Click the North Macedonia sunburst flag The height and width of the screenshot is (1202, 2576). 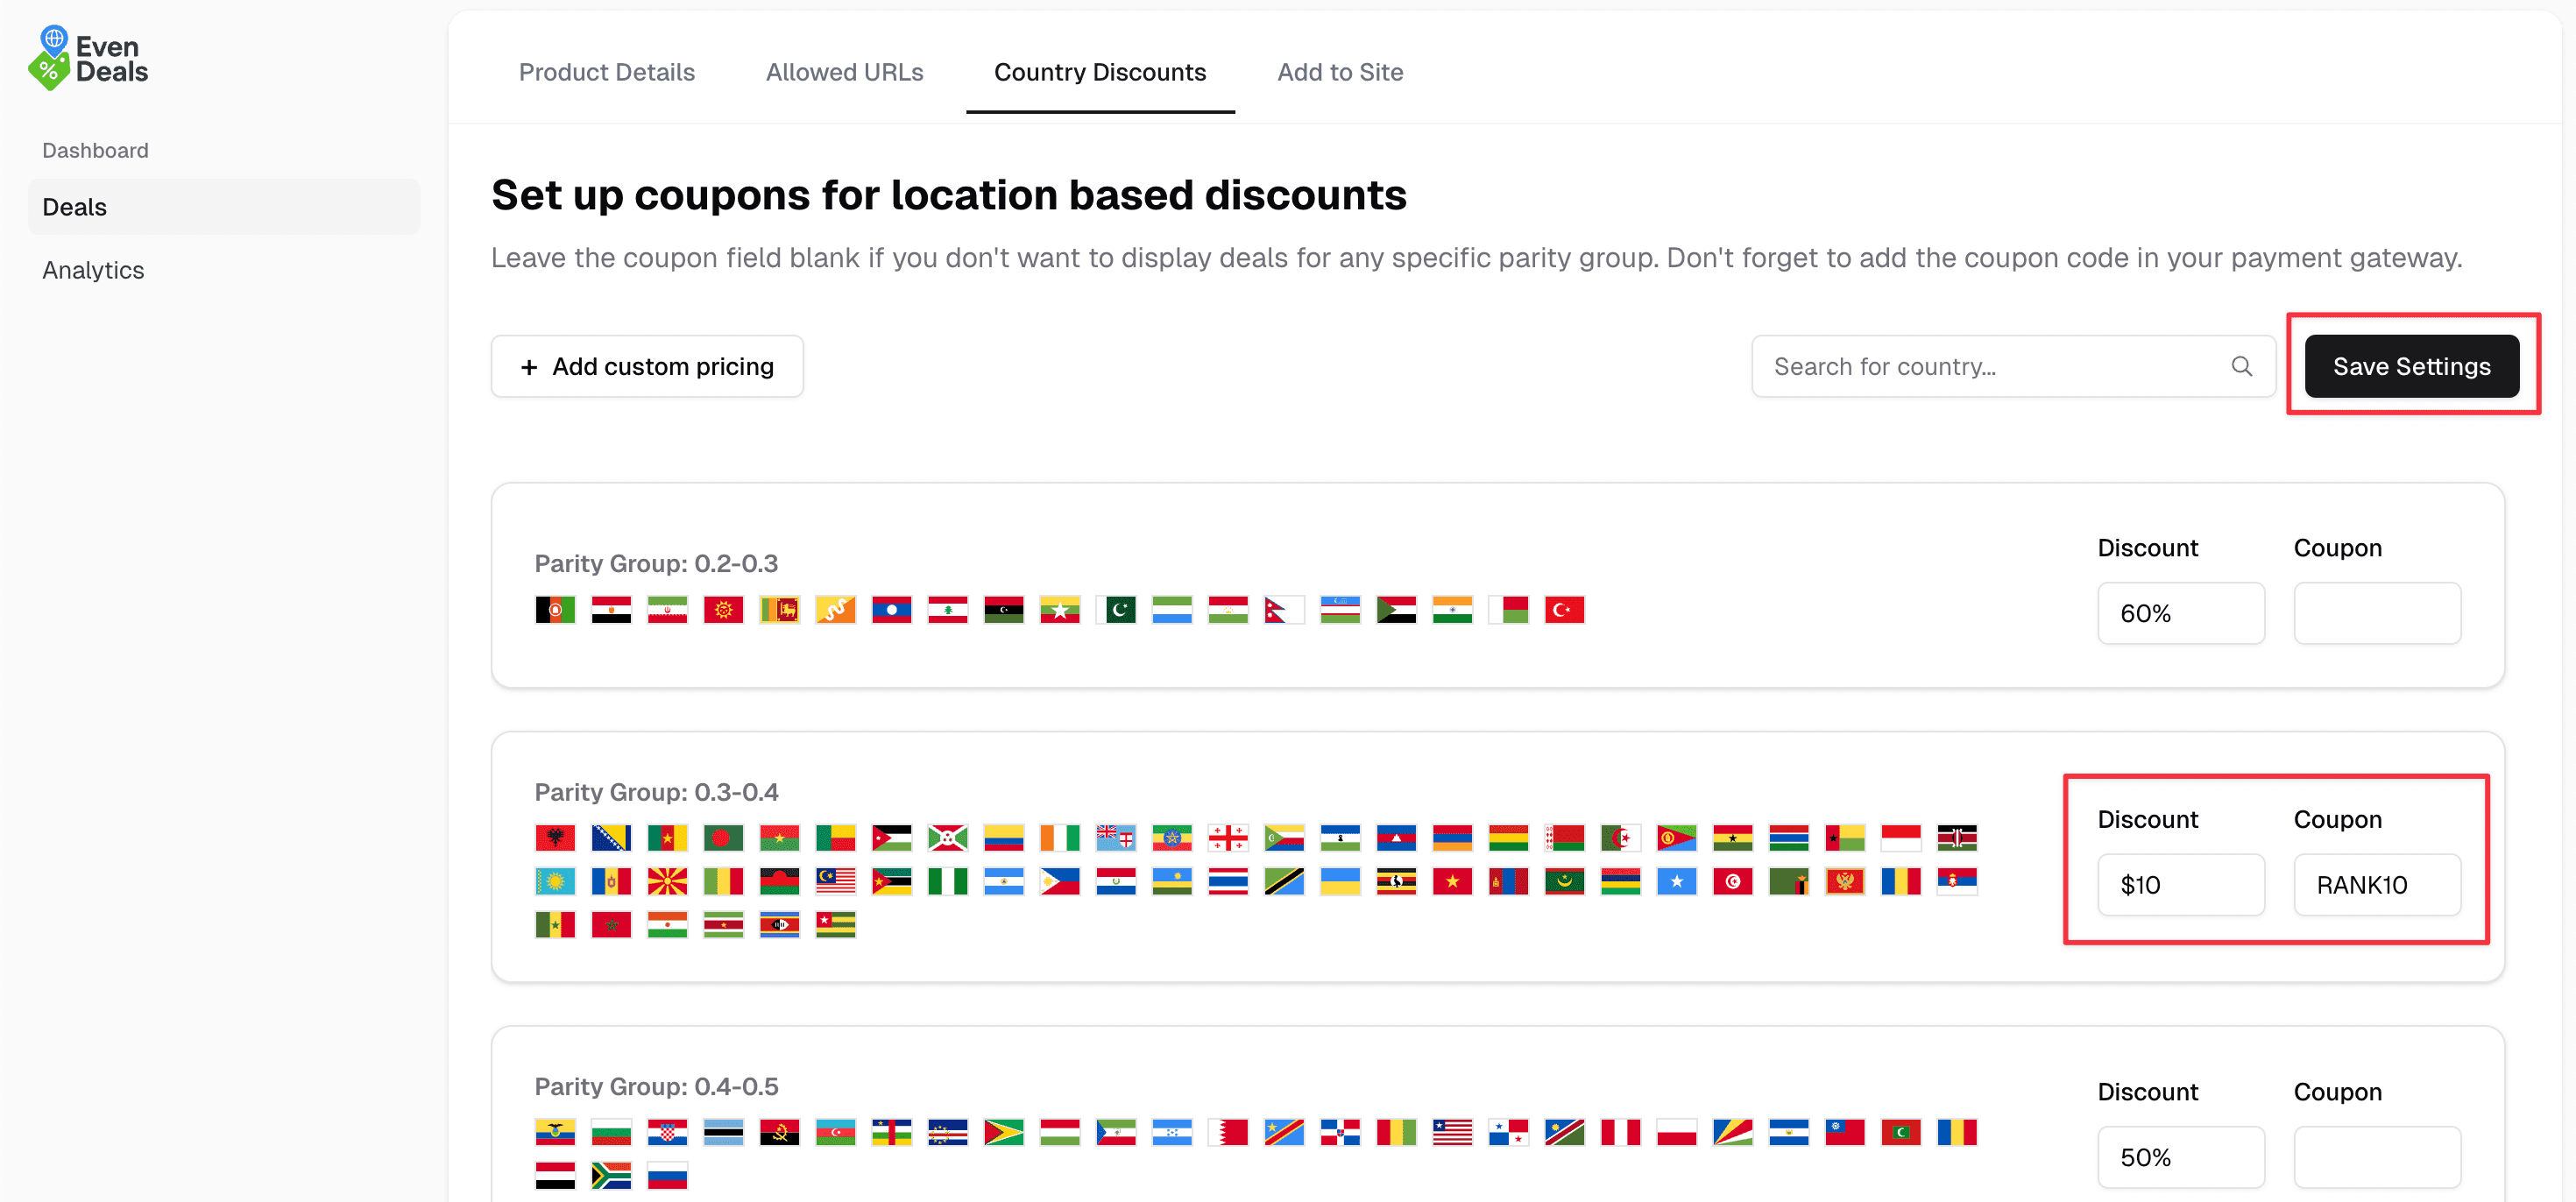point(667,881)
